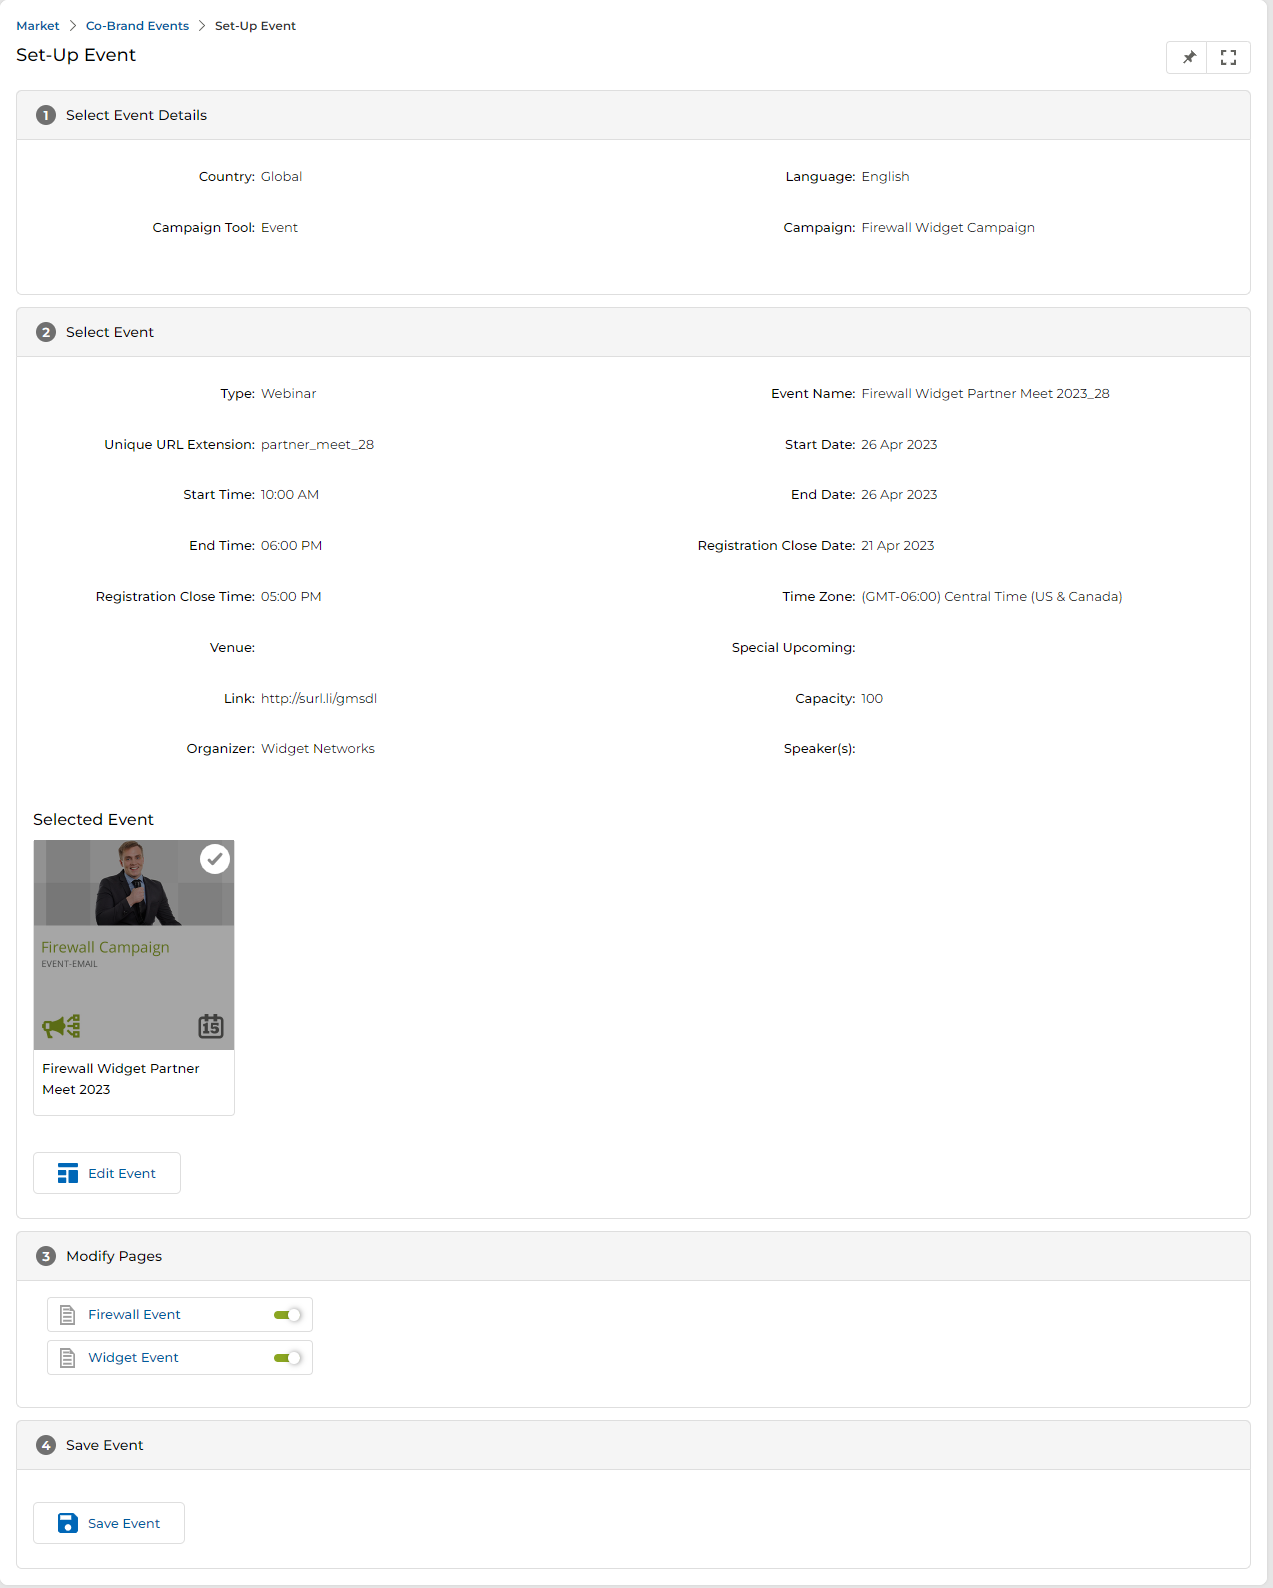Click the http://surl.li/gmsdl link value
This screenshot has height=1588, width=1273.
(x=319, y=698)
